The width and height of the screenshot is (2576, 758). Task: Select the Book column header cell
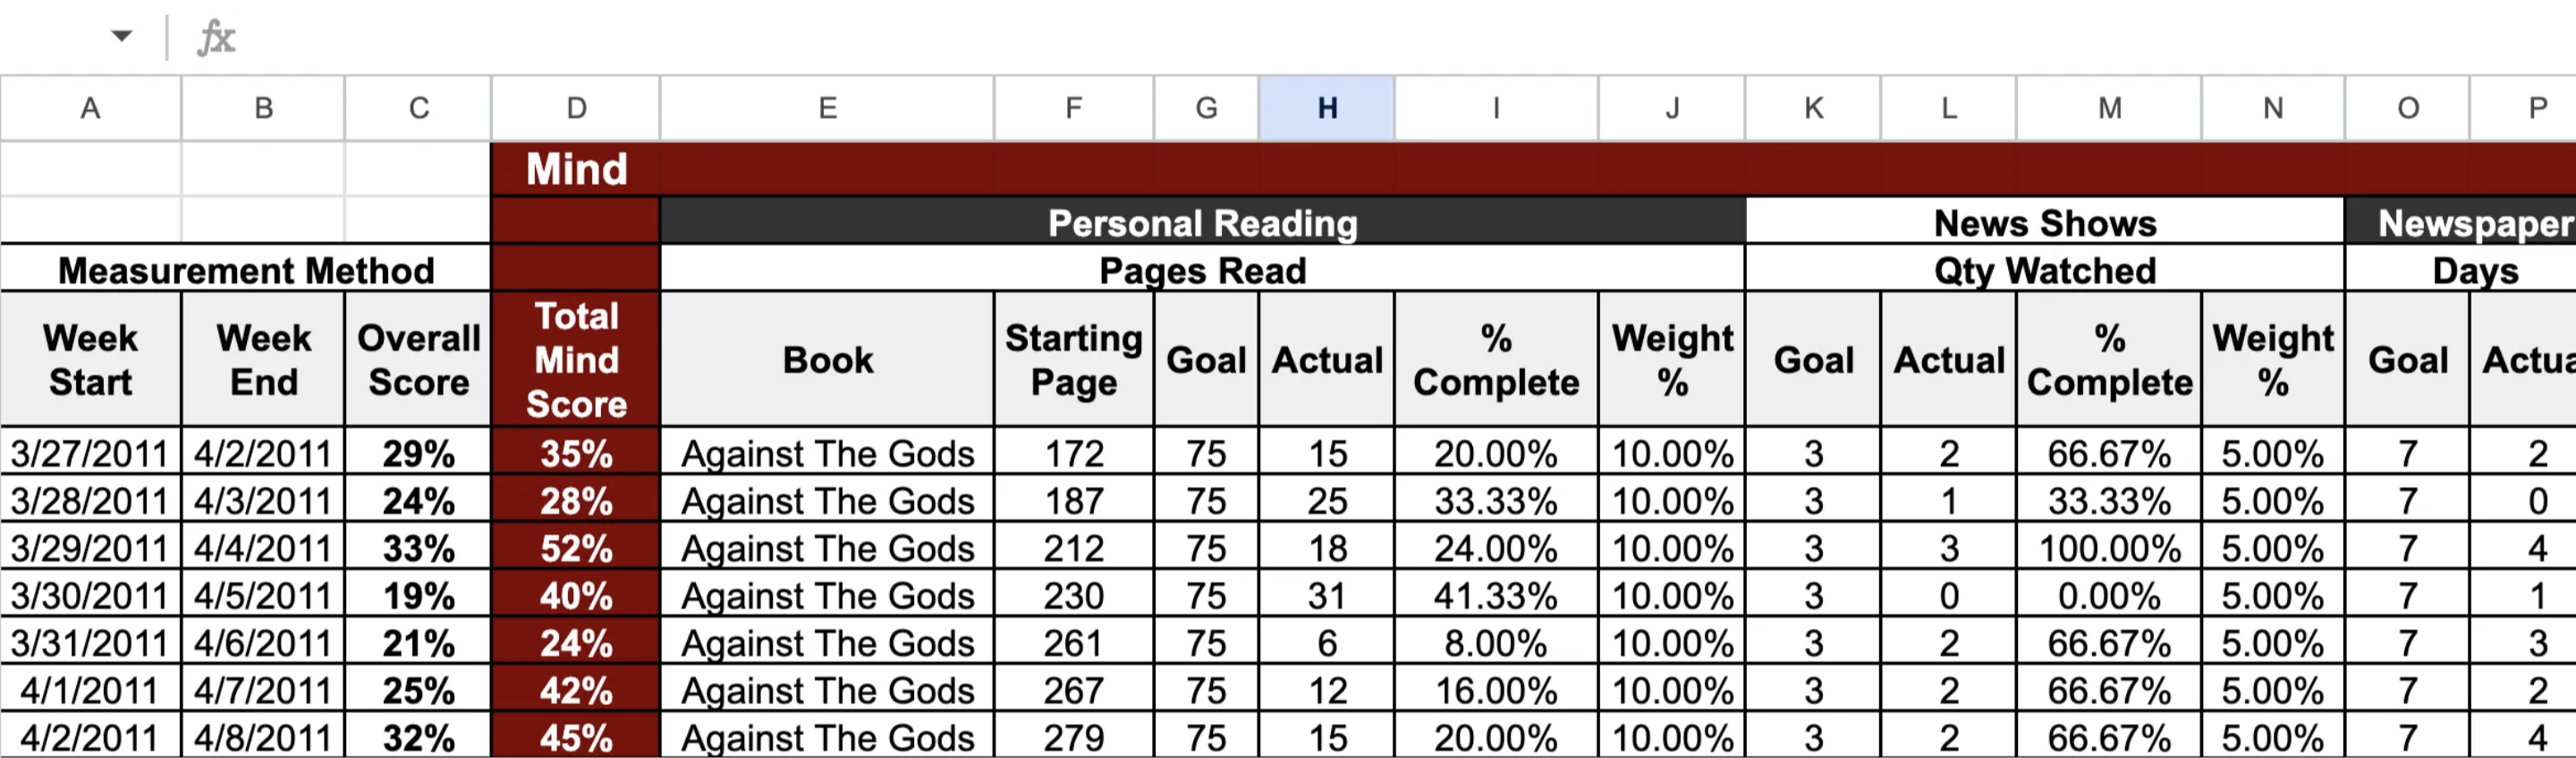coord(828,360)
